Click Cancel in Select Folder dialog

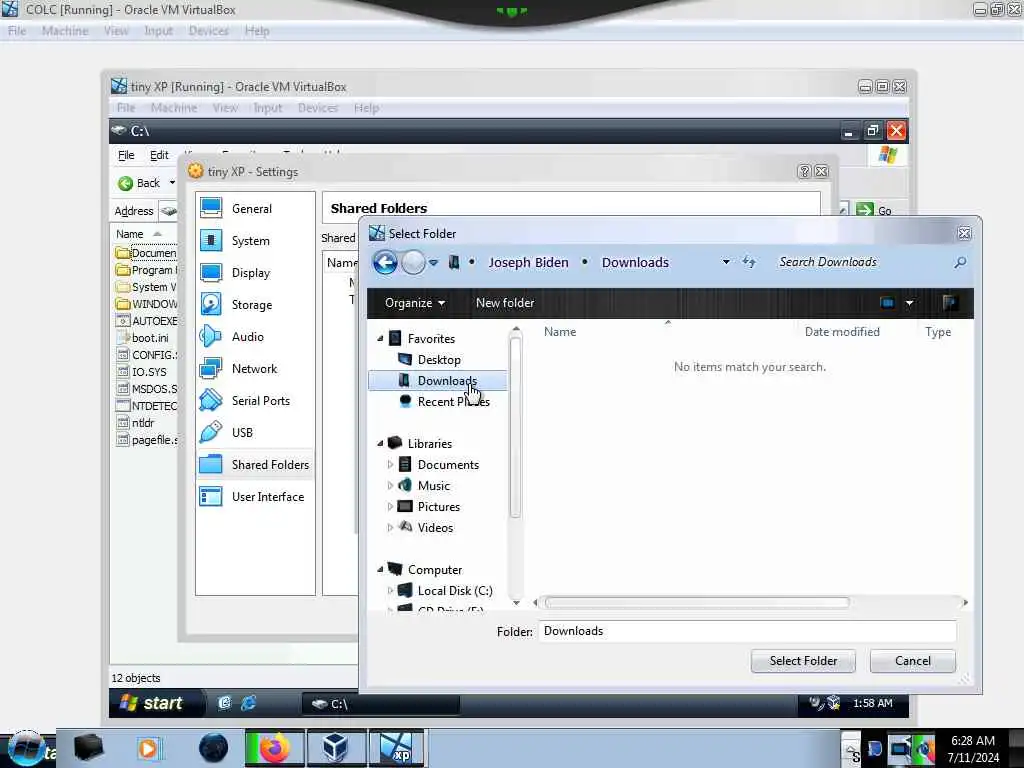pyautogui.click(x=912, y=661)
